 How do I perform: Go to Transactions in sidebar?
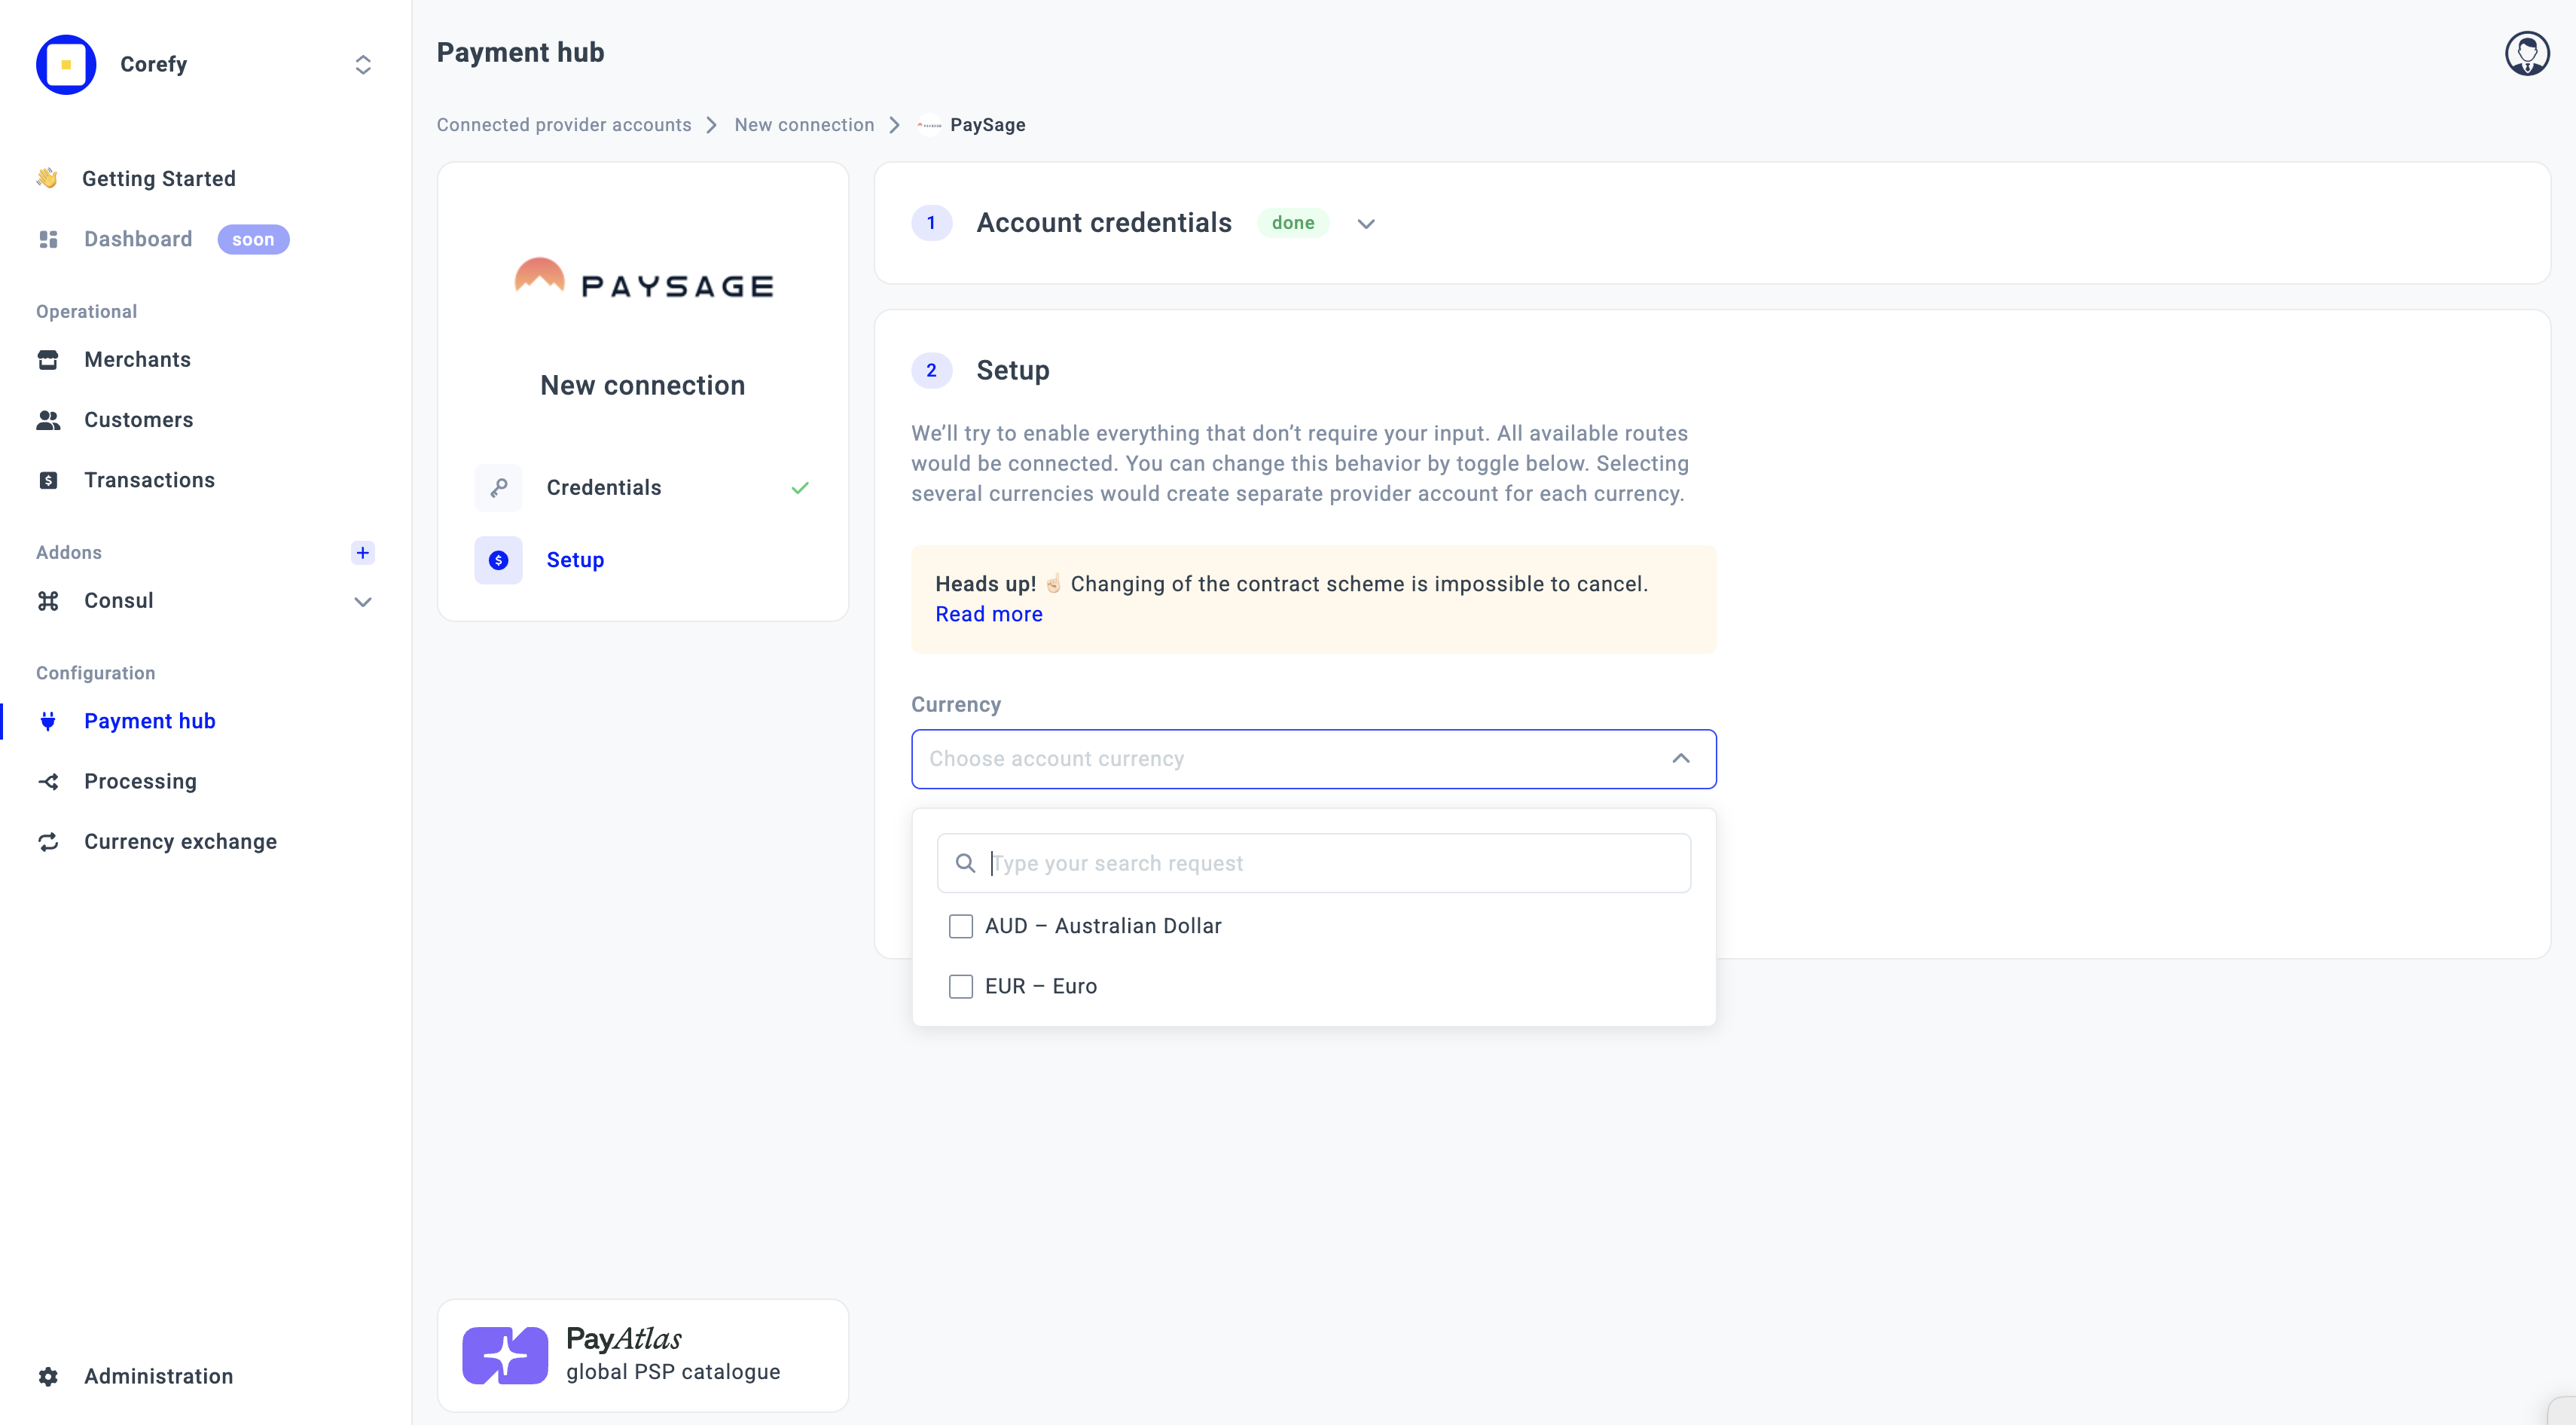(149, 480)
